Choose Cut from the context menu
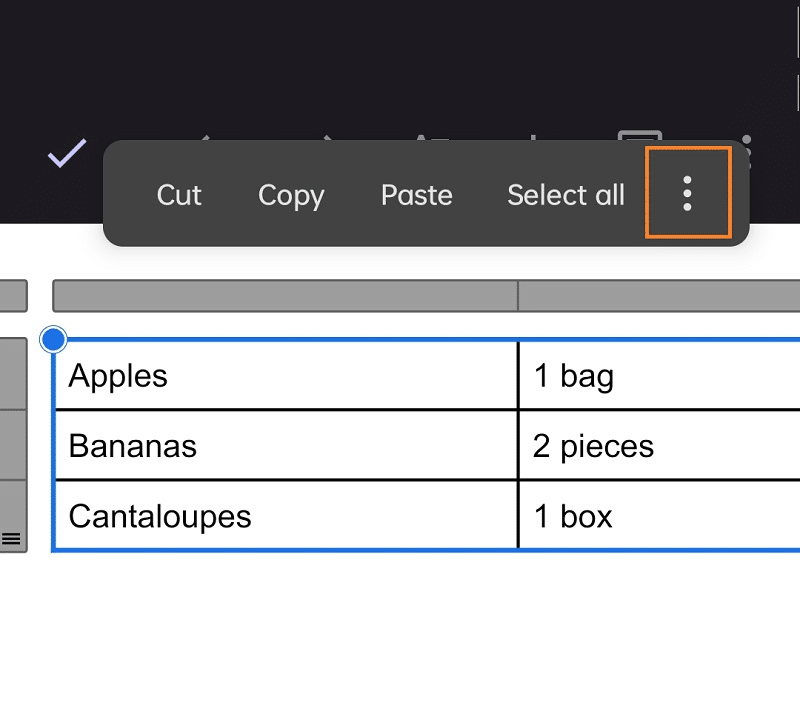The height and width of the screenshot is (702, 800). point(179,195)
